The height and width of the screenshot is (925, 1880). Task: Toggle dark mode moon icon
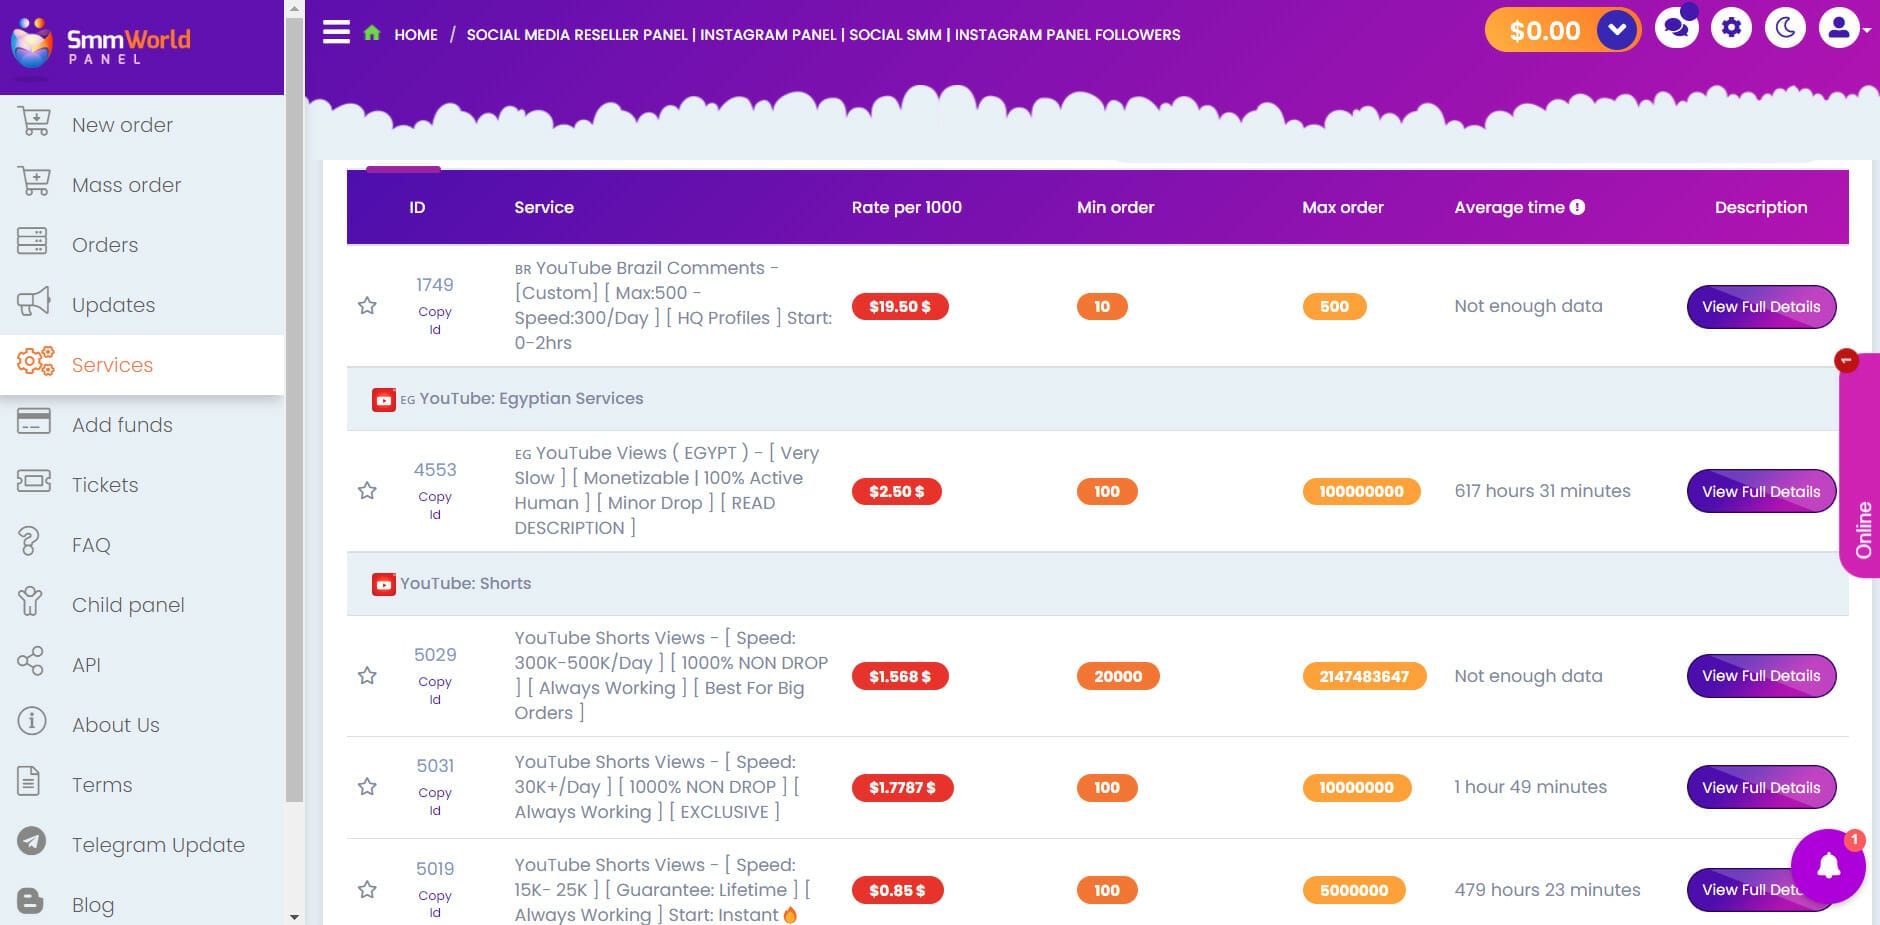click(x=1785, y=28)
